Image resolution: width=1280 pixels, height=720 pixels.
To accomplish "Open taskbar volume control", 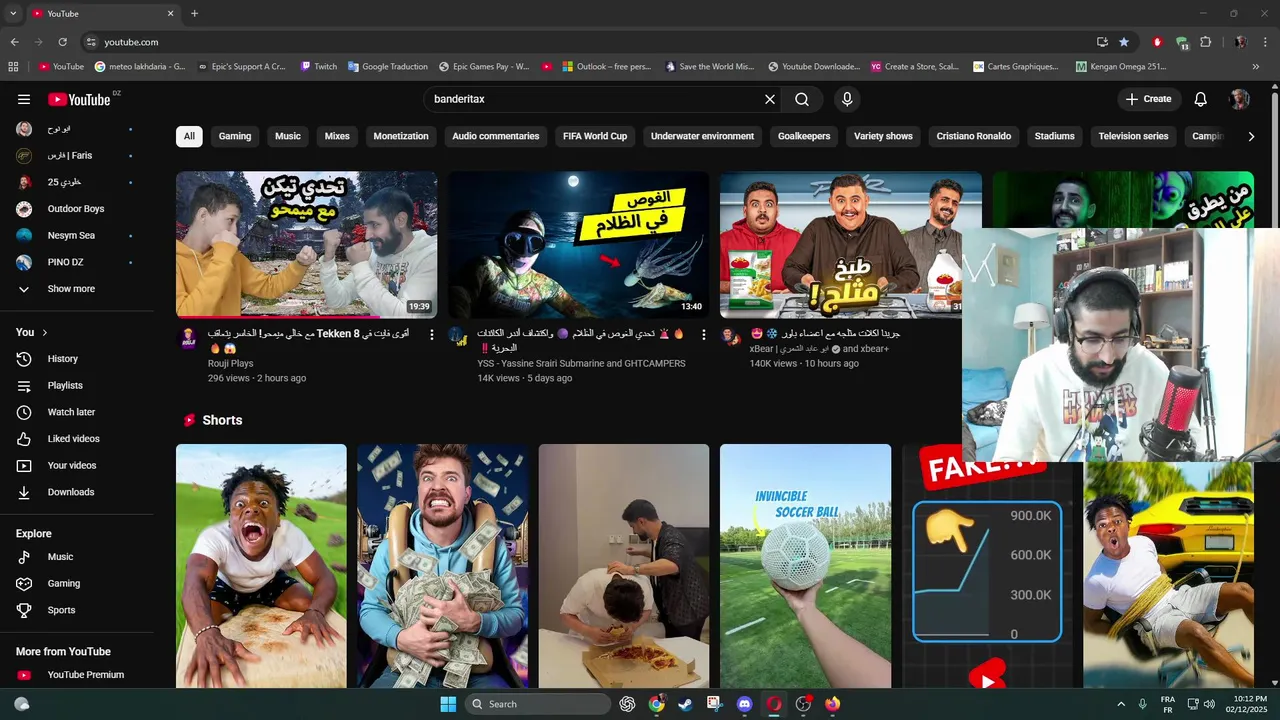I will (1209, 704).
